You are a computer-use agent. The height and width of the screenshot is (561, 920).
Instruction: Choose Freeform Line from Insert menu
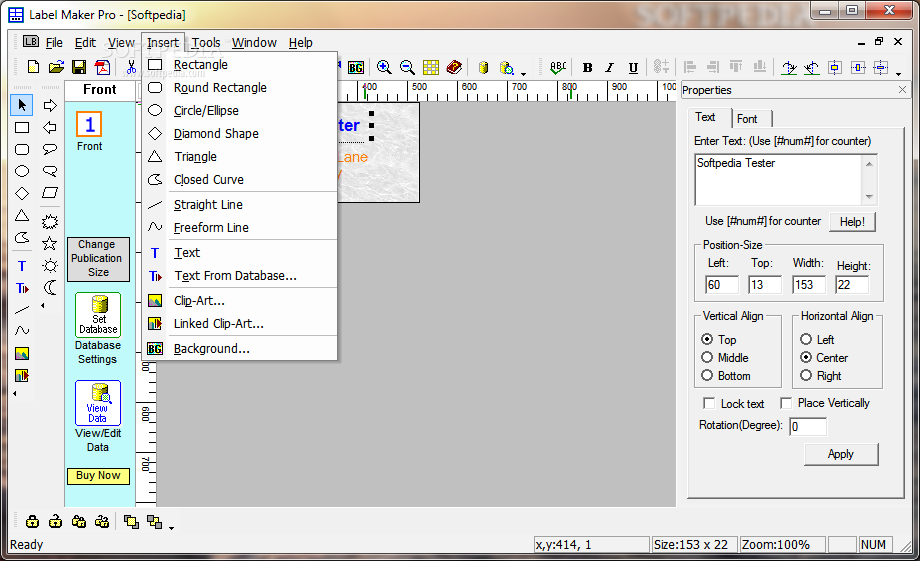pyautogui.click(x=240, y=228)
